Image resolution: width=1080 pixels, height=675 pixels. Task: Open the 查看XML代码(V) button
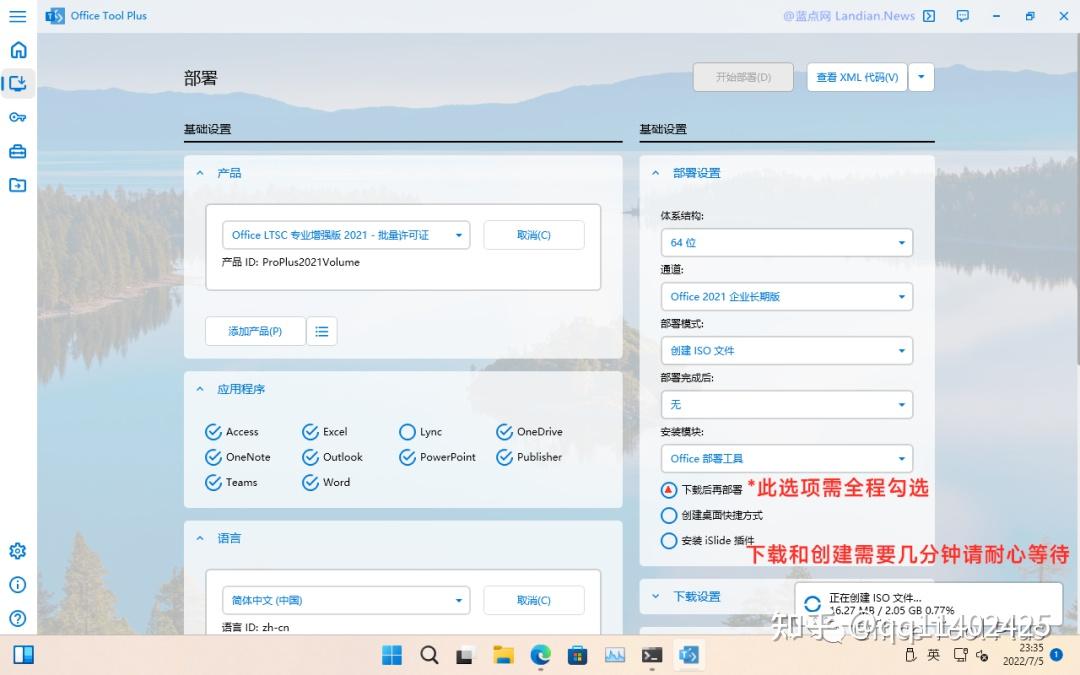point(856,77)
